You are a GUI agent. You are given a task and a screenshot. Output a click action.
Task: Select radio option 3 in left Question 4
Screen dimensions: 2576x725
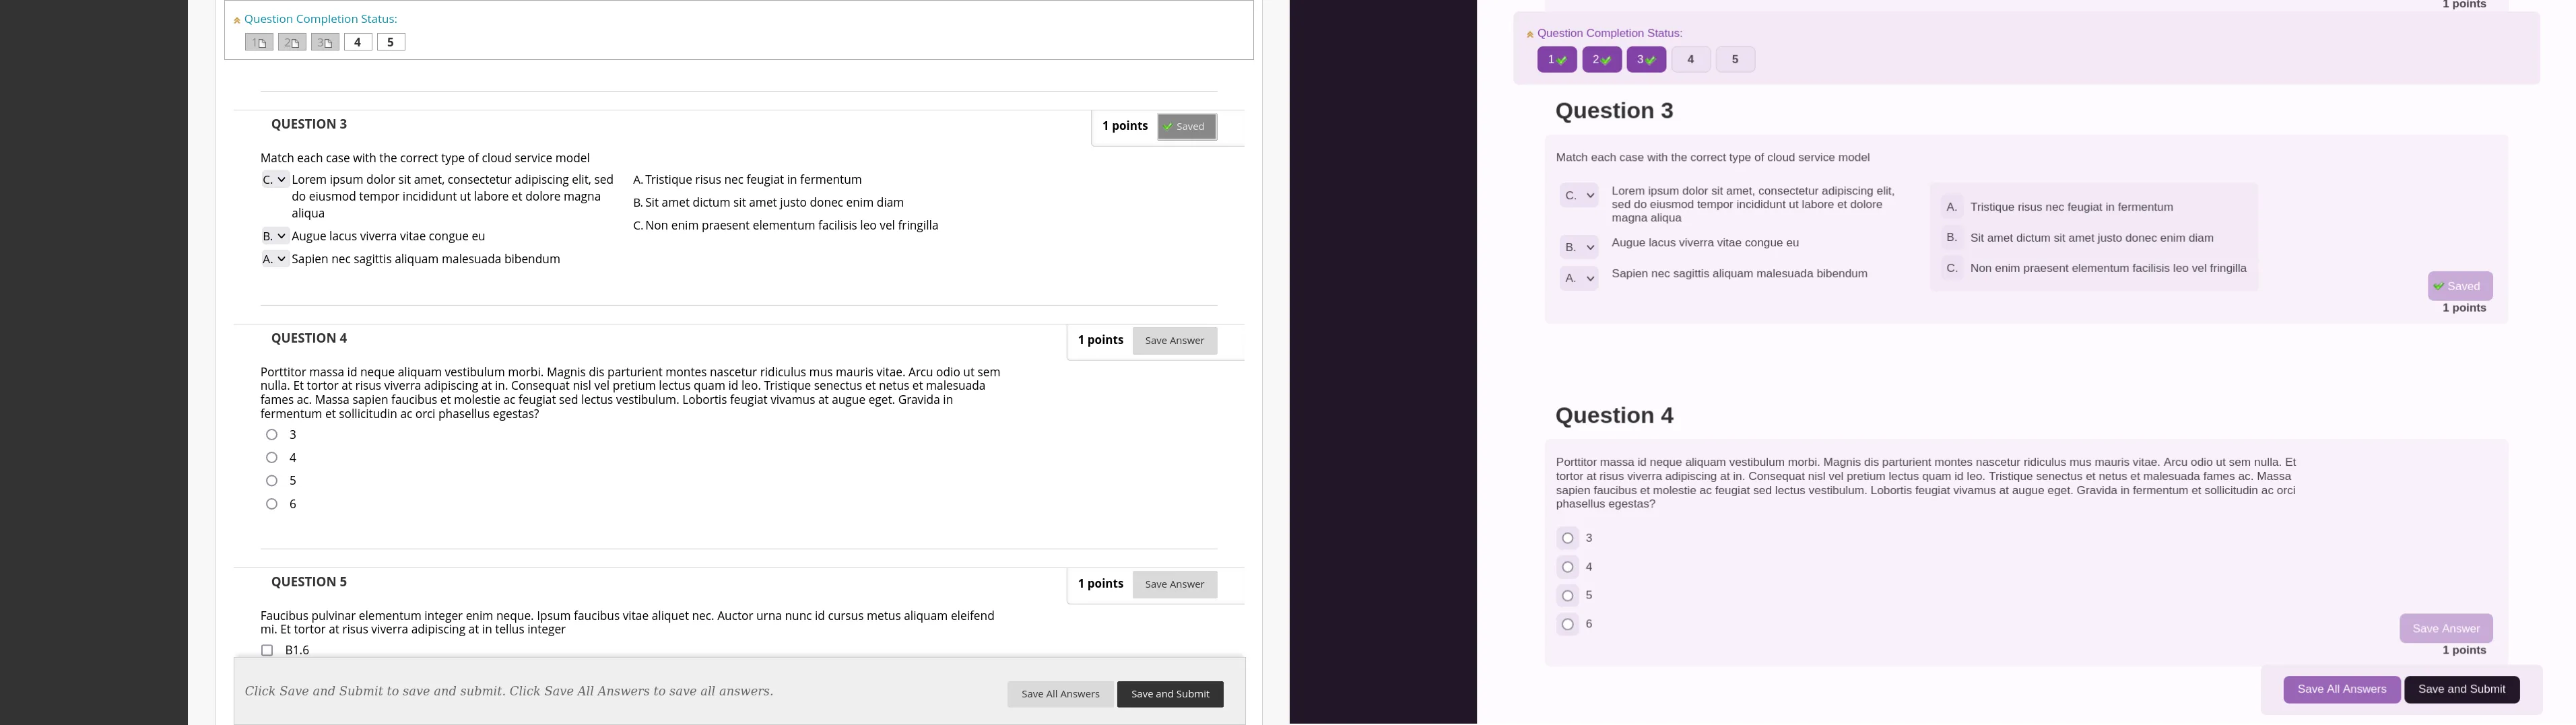pyautogui.click(x=272, y=435)
